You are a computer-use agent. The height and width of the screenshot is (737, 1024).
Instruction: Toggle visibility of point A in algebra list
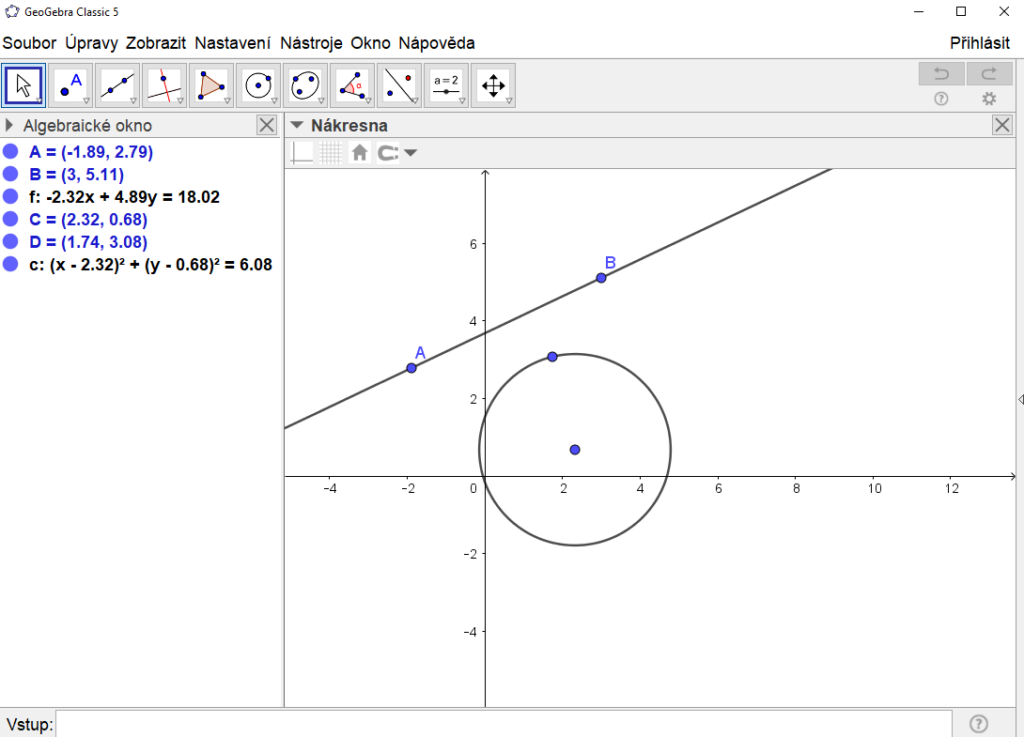(x=11, y=152)
